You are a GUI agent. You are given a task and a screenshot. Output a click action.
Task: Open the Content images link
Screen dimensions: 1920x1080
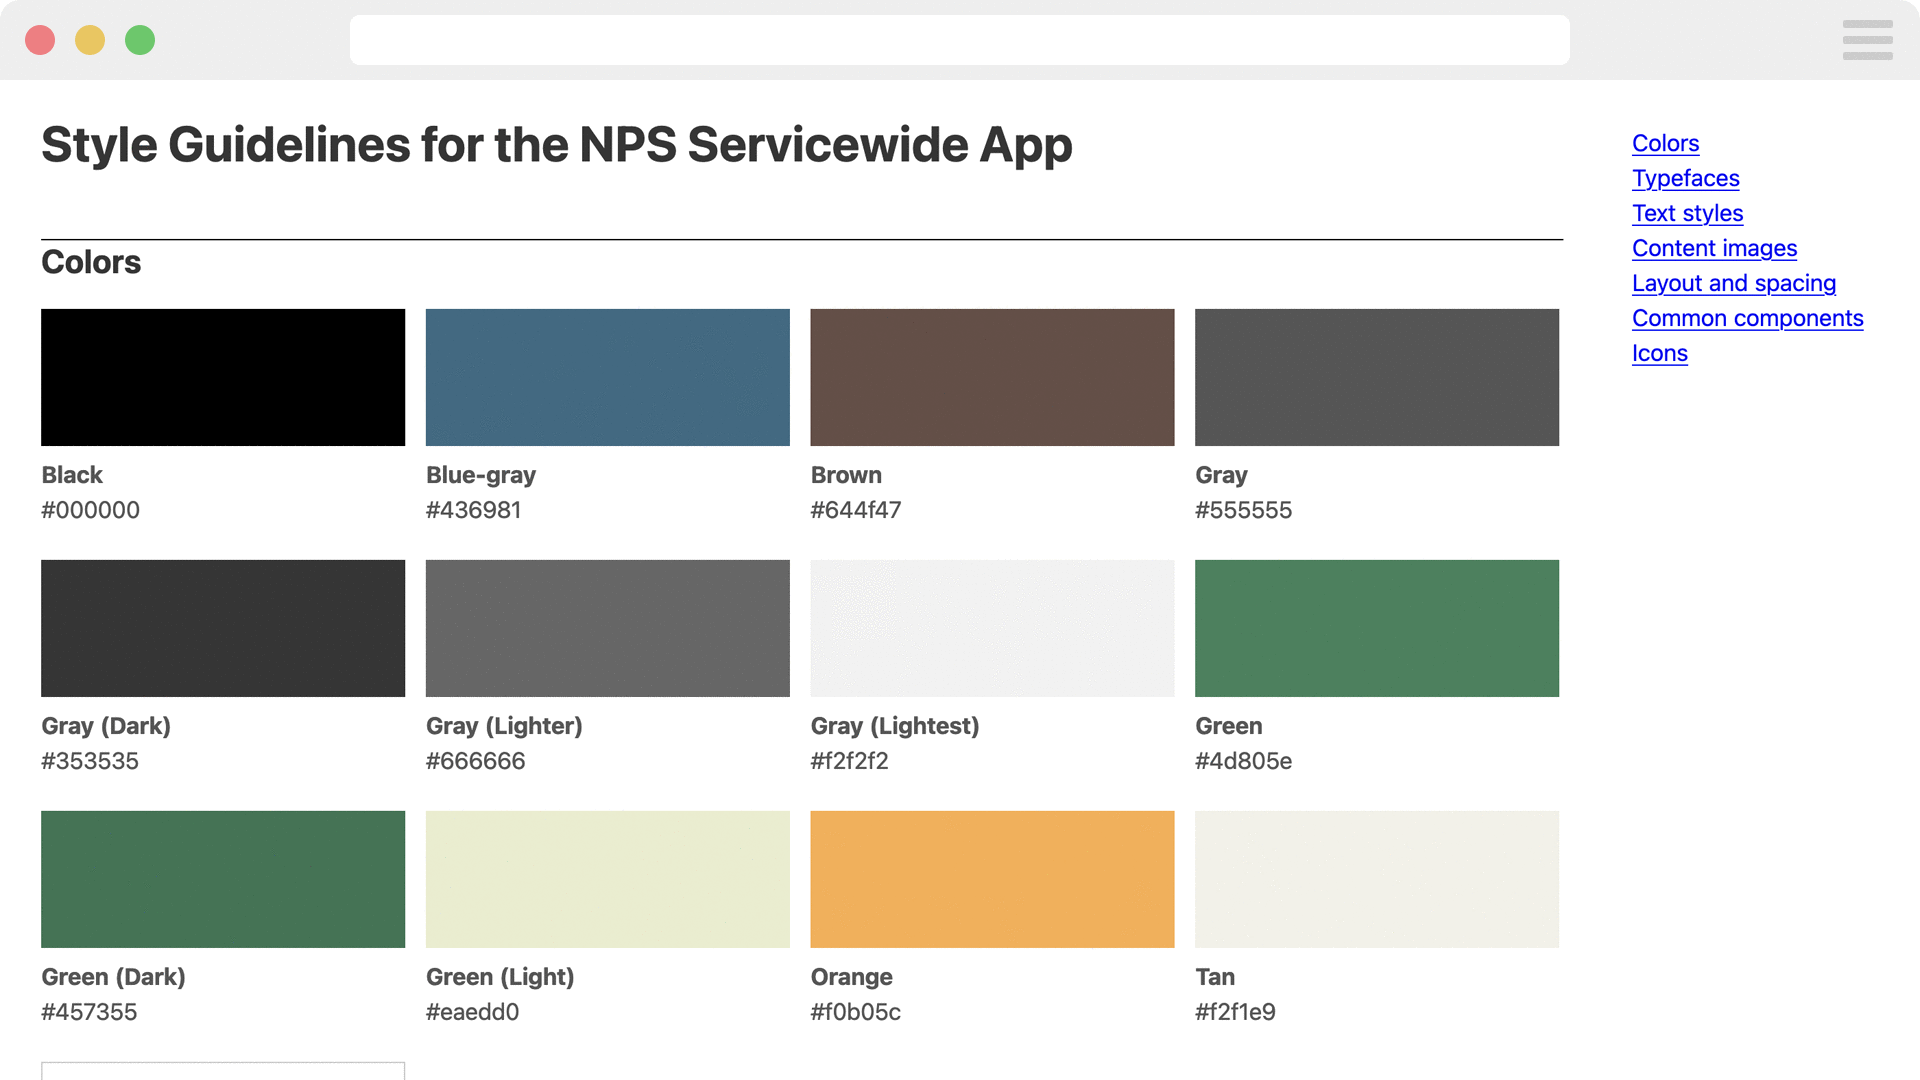click(1714, 248)
